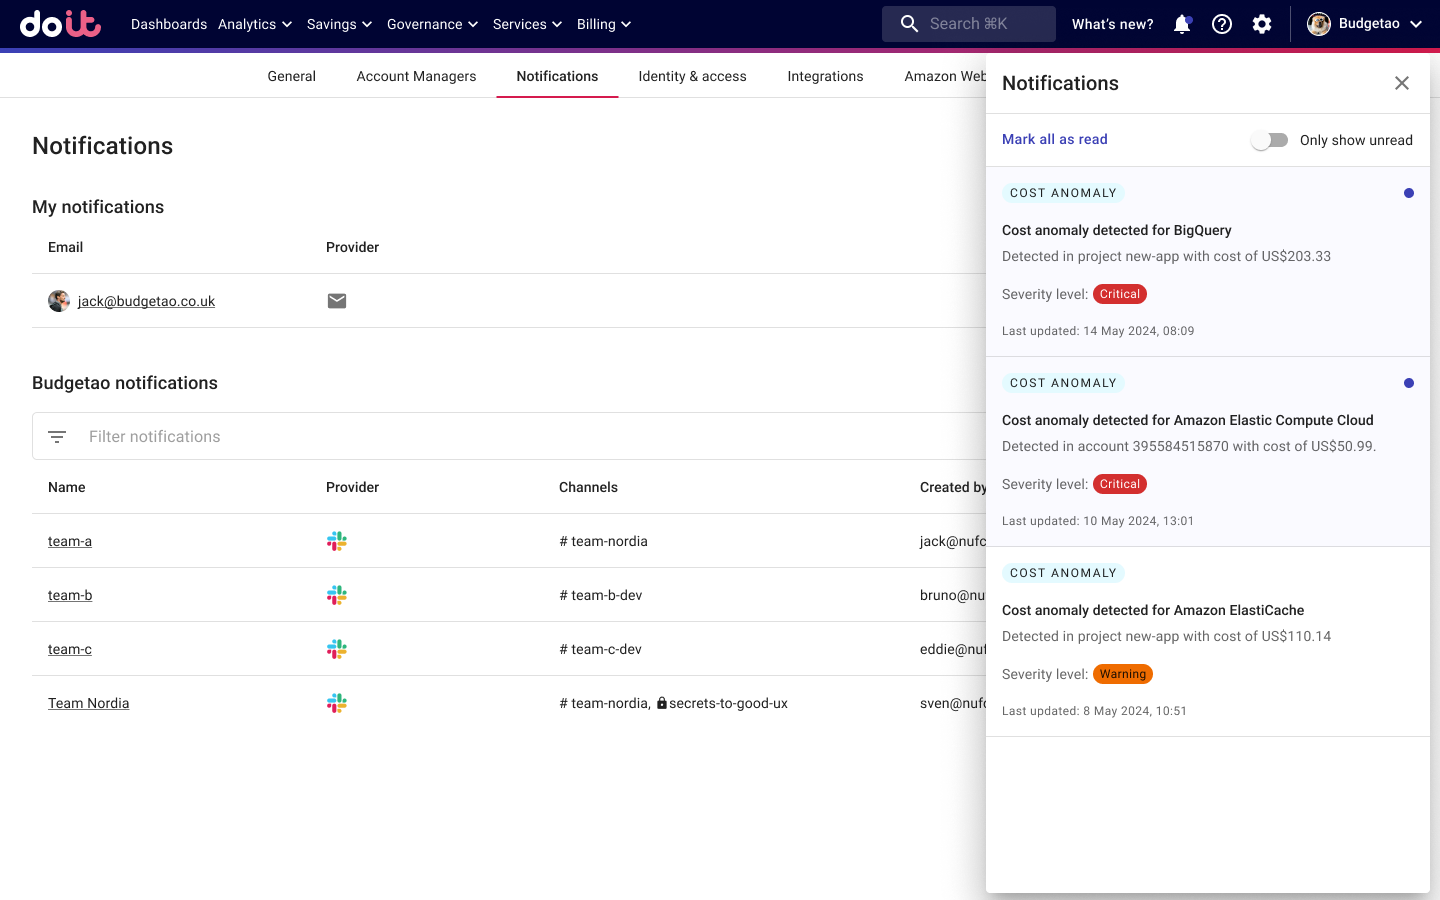1440x900 pixels.
Task: Click the Name column header
Action: click(67, 487)
